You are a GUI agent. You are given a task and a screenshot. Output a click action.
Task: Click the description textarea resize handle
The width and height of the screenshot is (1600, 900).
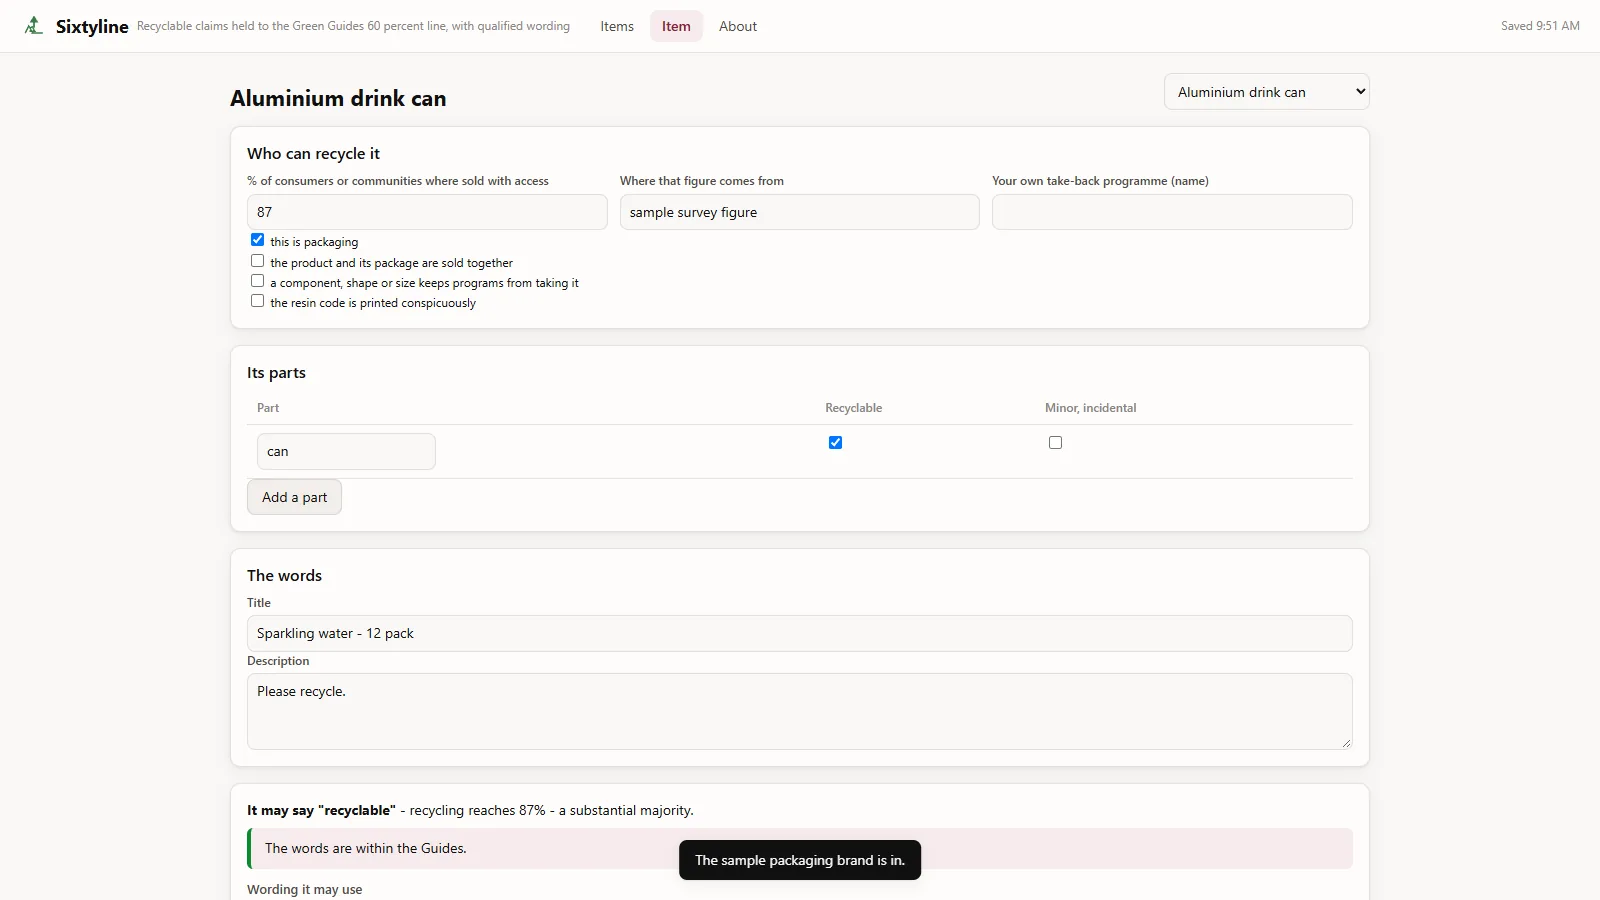point(1346,743)
